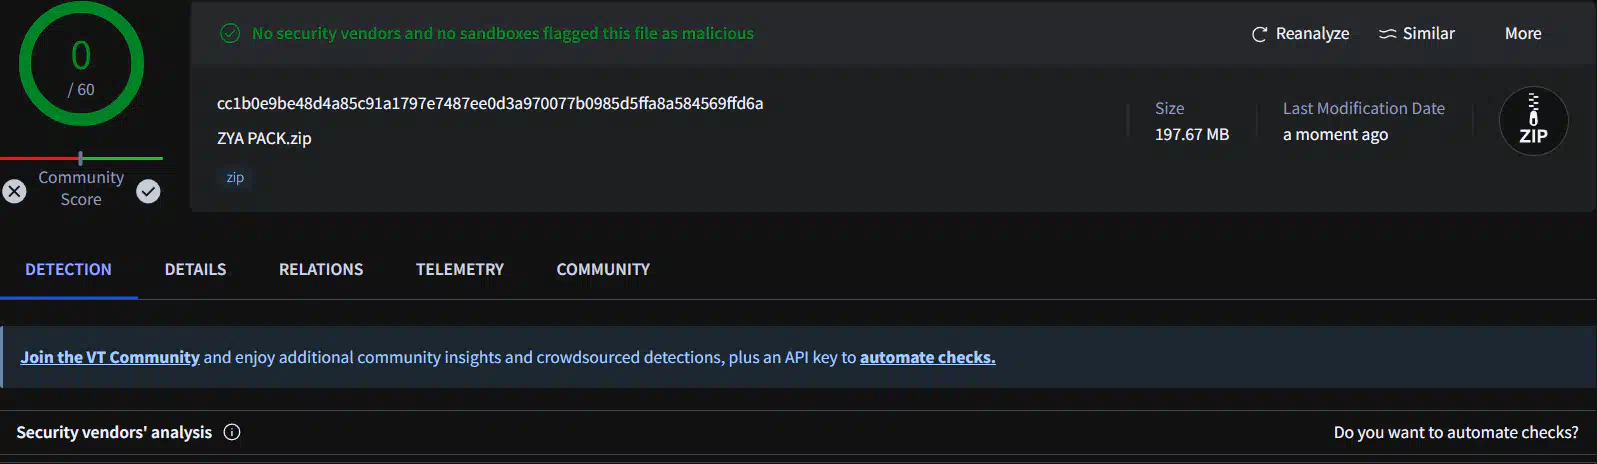Click the 0 / 60 detection score circle
Screen dimensions: 1597x464
tap(81, 64)
